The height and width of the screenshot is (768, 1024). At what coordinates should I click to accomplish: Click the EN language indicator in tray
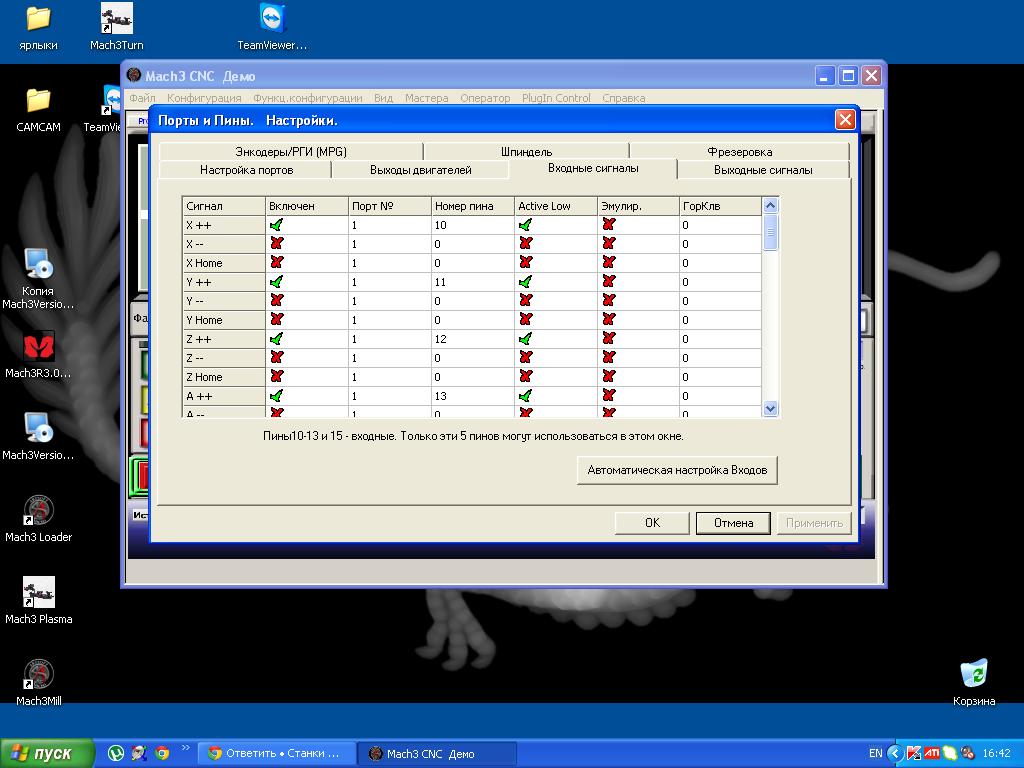point(876,753)
